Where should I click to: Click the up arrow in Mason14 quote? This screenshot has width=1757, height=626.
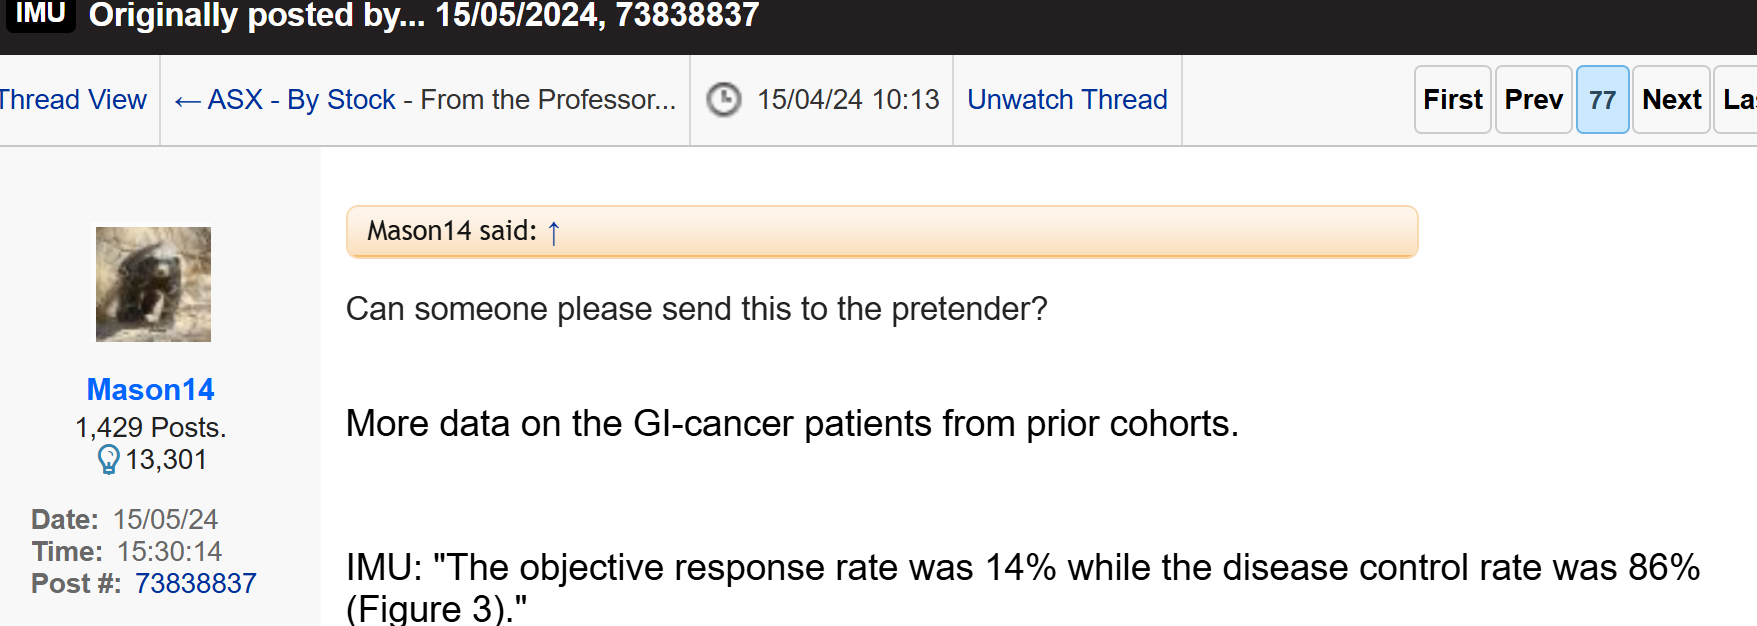(x=554, y=232)
